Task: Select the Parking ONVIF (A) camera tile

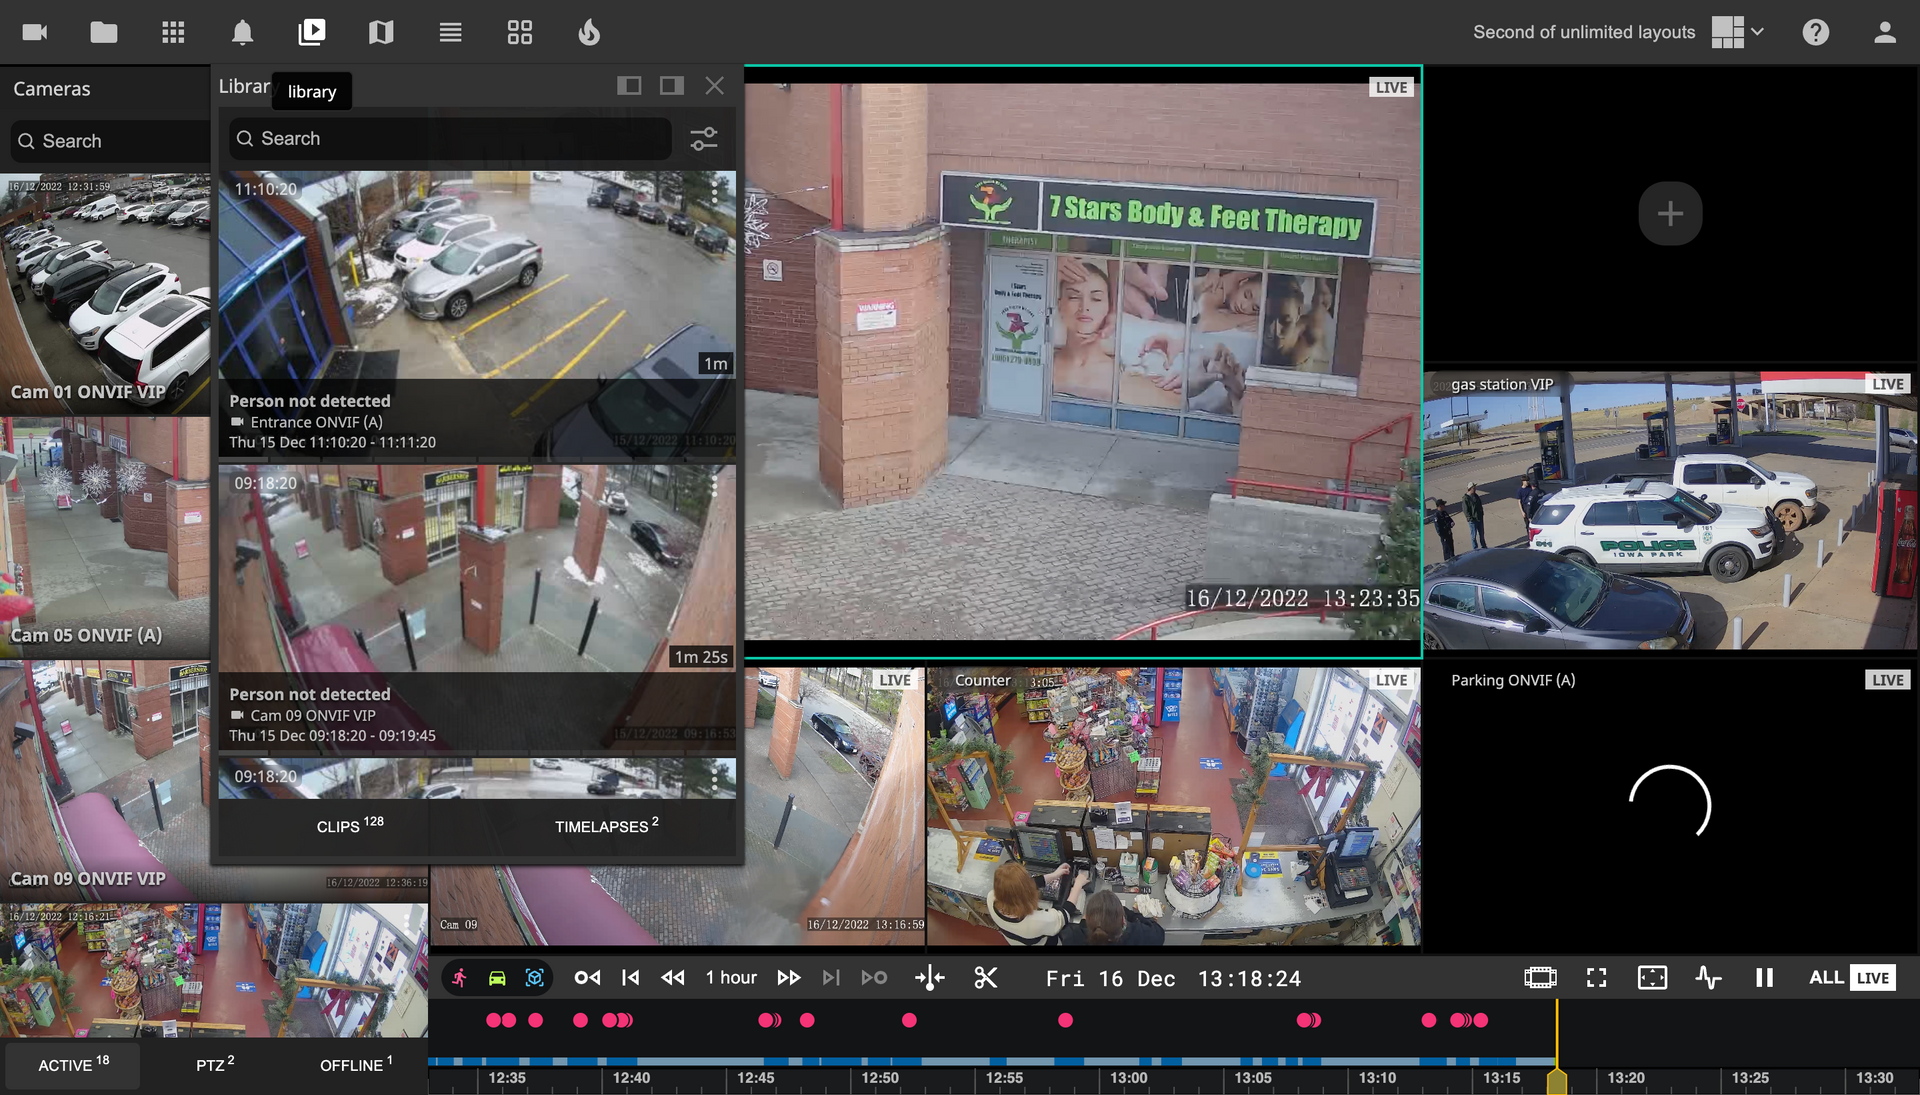Action: pyautogui.click(x=1671, y=806)
